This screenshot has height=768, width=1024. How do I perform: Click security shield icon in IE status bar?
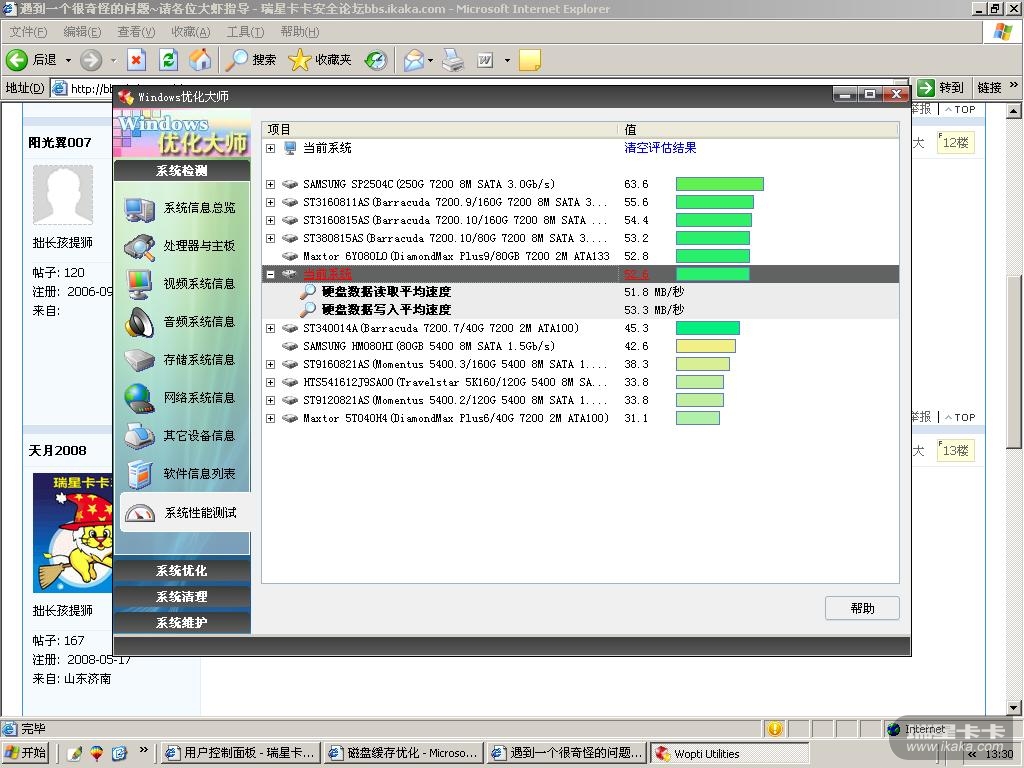click(x=775, y=728)
